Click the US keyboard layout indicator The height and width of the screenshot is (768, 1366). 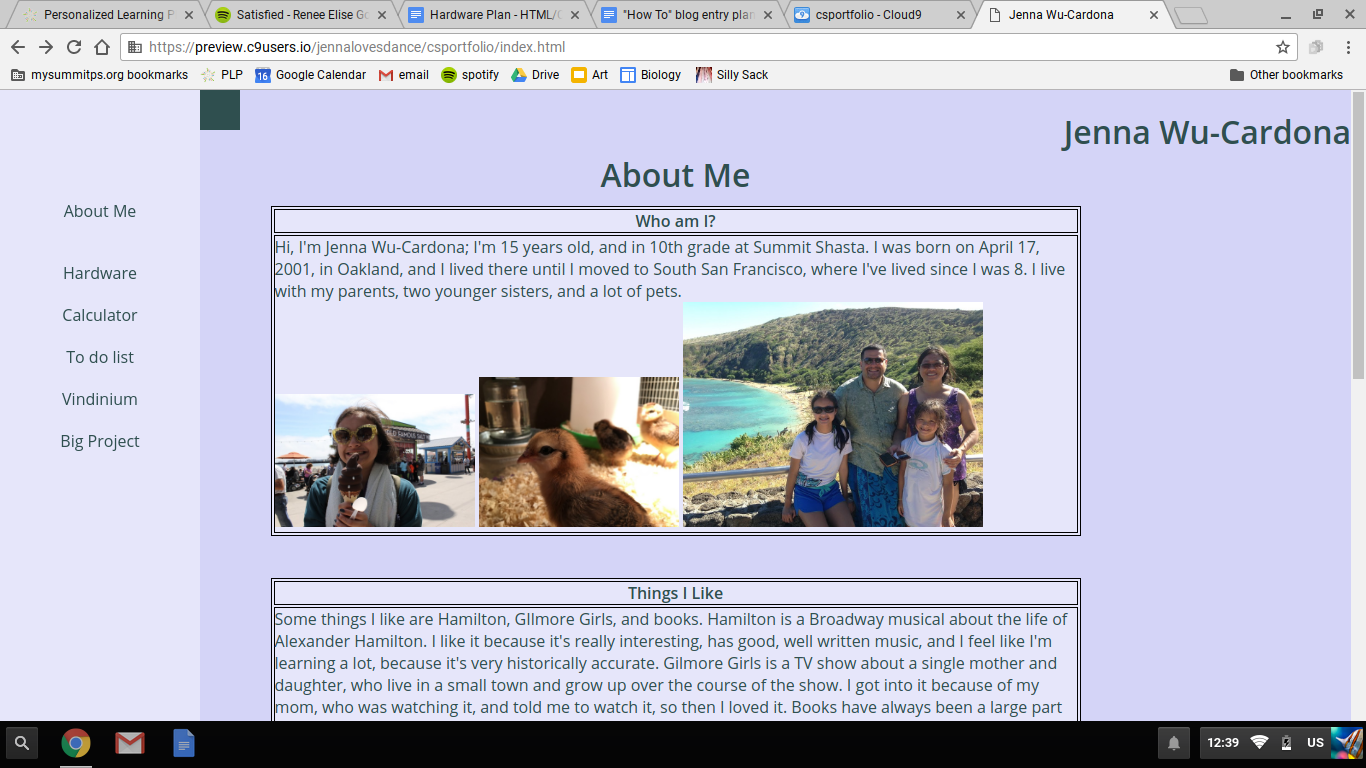[x=1315, y=743]
